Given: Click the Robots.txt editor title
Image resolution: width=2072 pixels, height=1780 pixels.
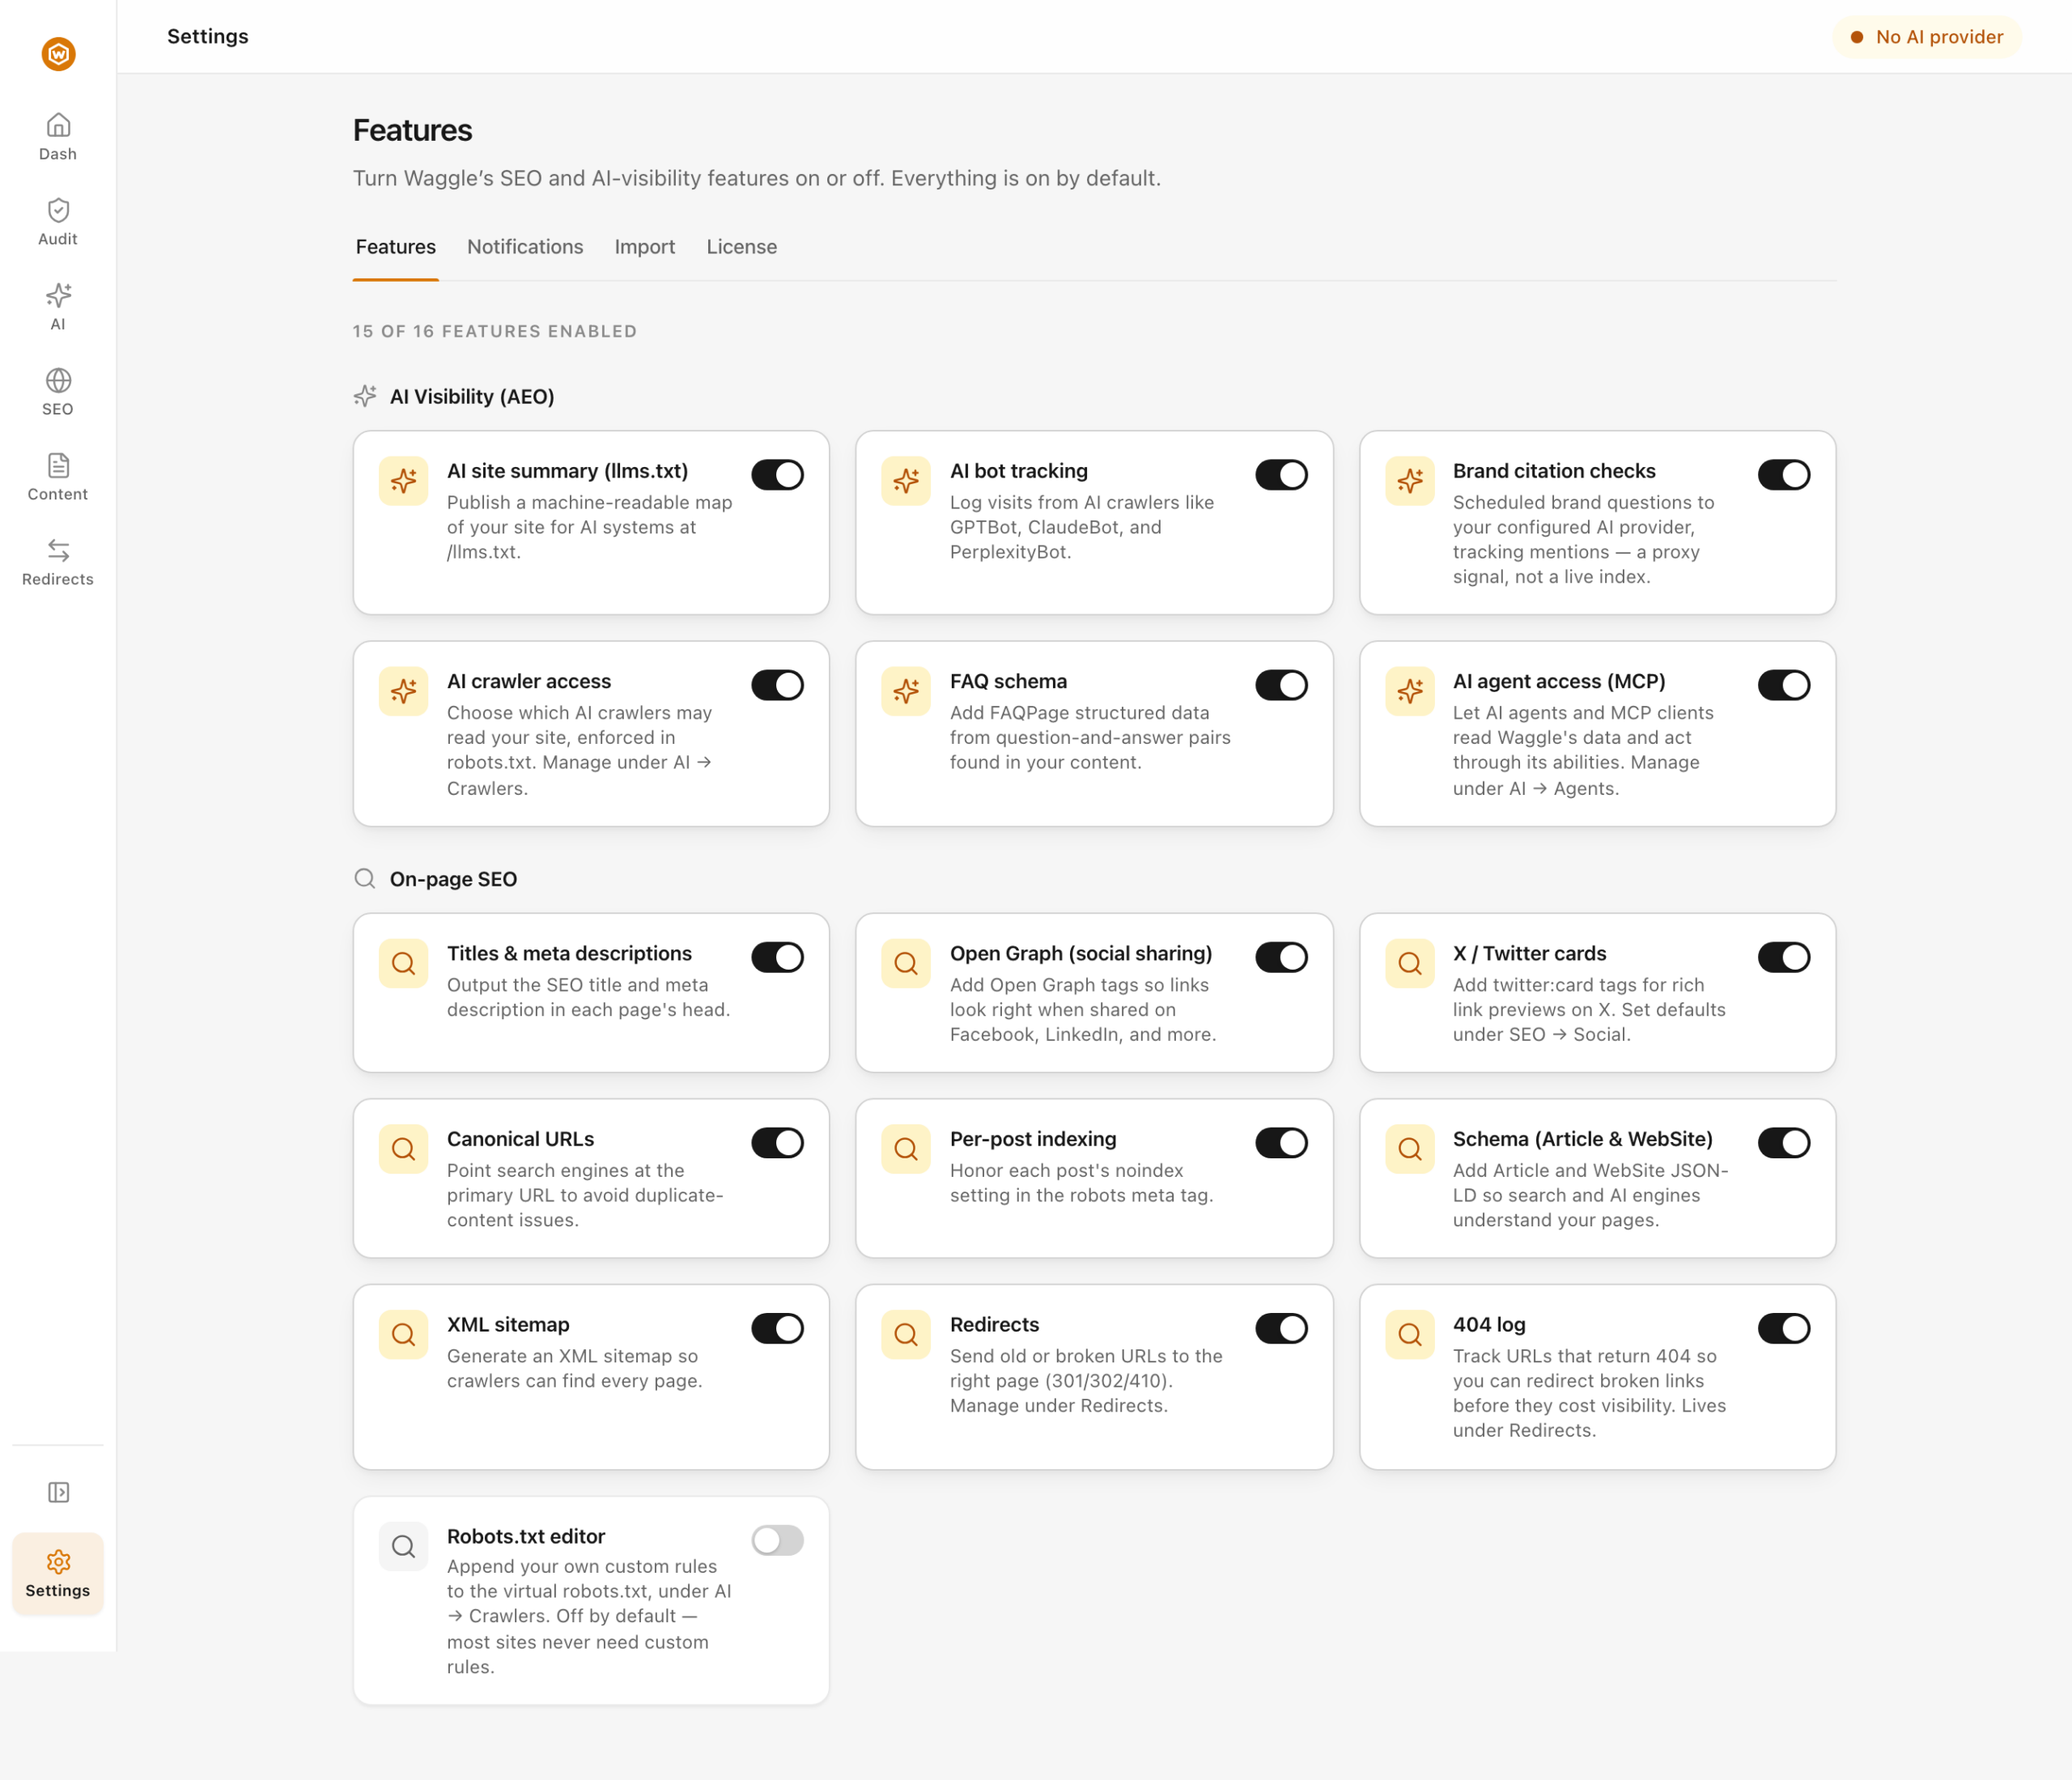Looking at the screenshot, I should pos(526,1536).
